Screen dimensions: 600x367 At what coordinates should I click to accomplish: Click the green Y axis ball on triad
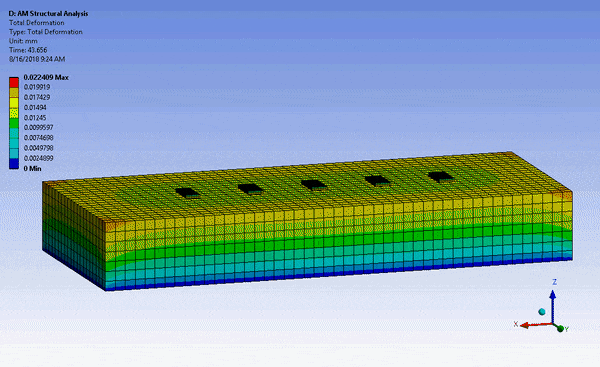pos(561,328)
